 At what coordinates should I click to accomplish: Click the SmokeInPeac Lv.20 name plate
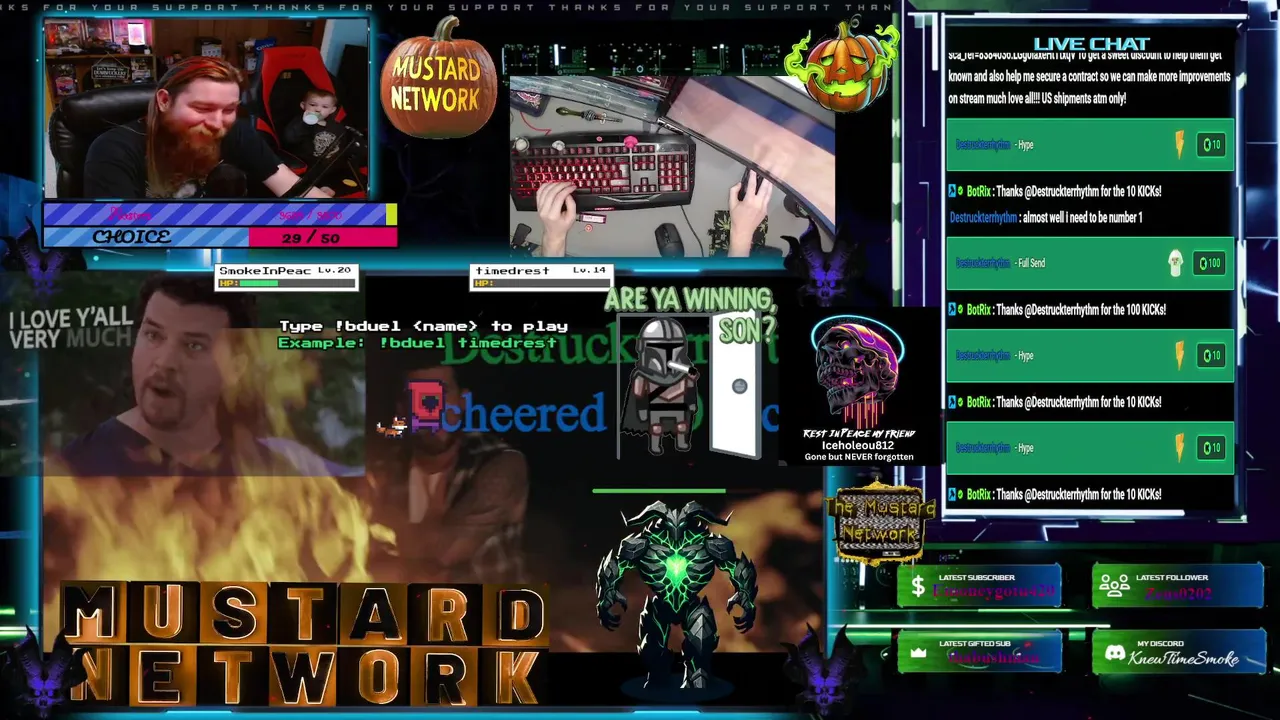coord(286,278)
